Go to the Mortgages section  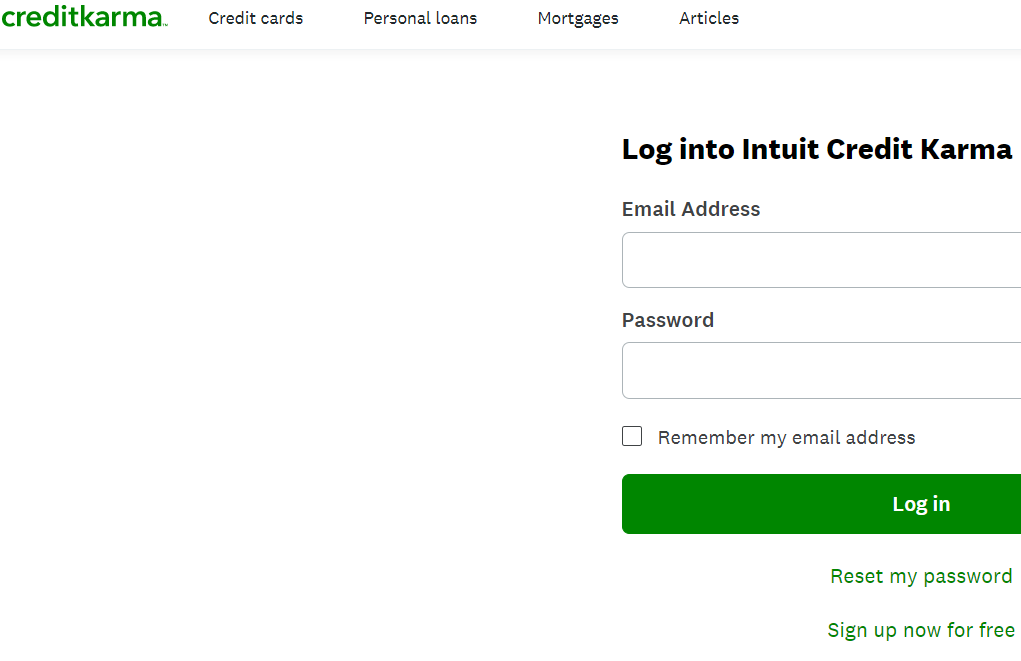click(578, 18)
